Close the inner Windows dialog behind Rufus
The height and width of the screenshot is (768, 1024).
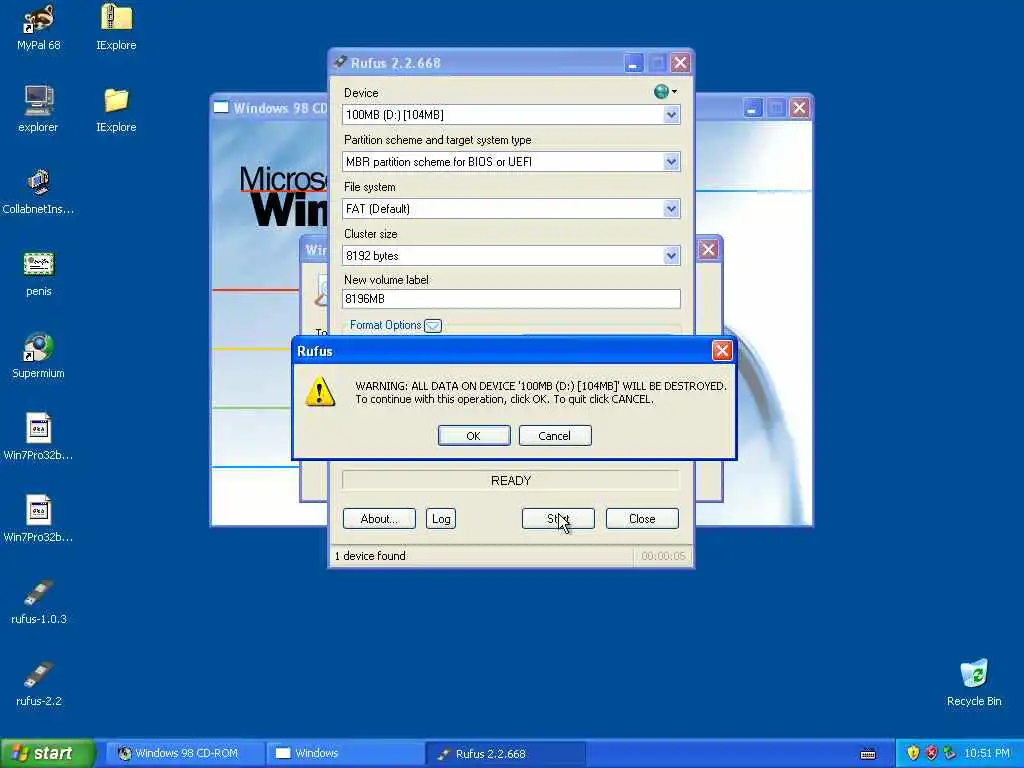(709, 249)
